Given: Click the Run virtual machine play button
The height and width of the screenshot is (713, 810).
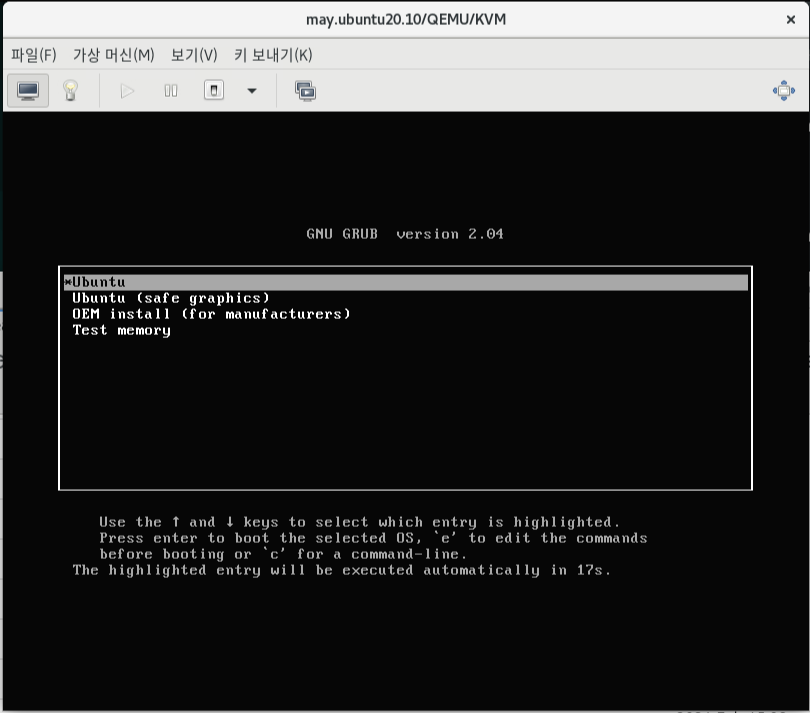Looking at the screenshot, I should coord(127,91).
